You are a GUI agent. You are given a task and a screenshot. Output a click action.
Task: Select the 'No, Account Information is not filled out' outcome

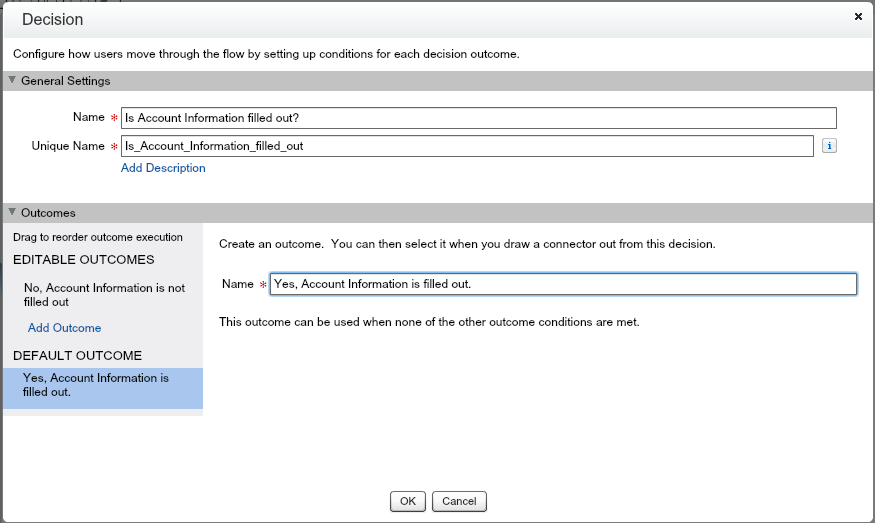tap(104, 295)
